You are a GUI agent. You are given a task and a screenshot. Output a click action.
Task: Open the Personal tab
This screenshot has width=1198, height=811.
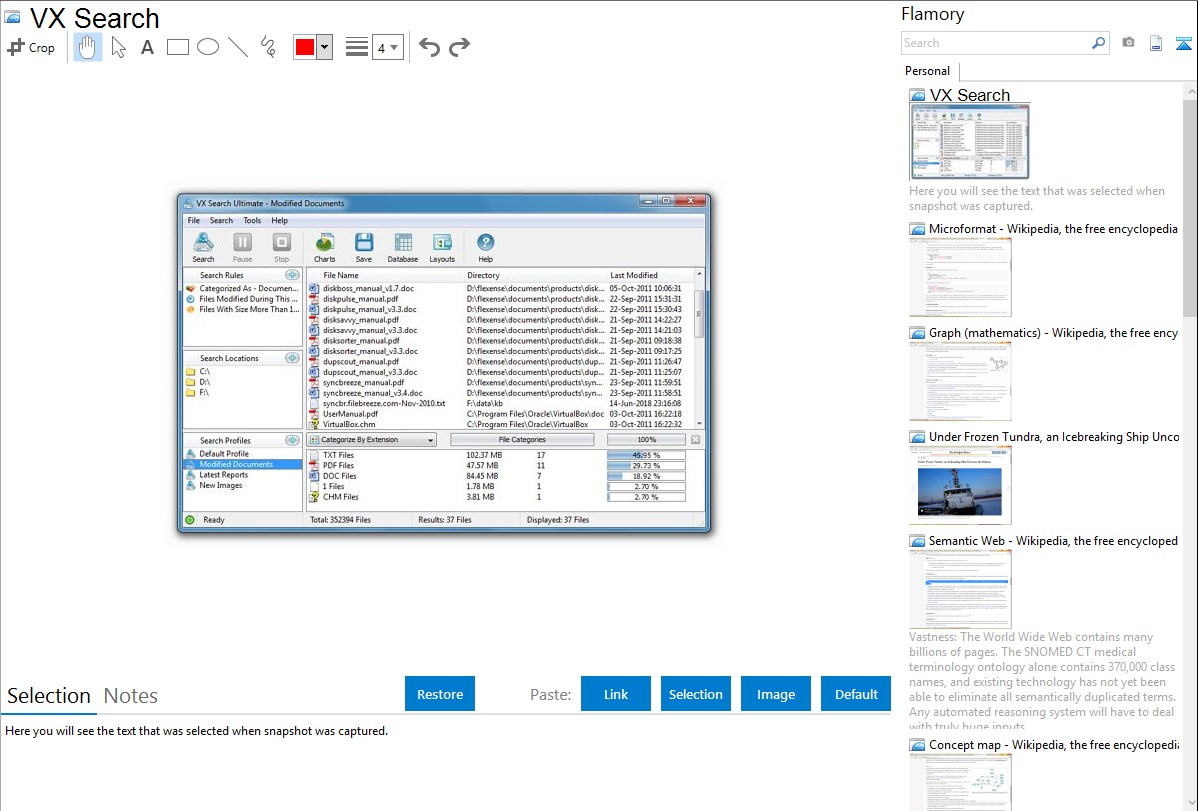927,71
